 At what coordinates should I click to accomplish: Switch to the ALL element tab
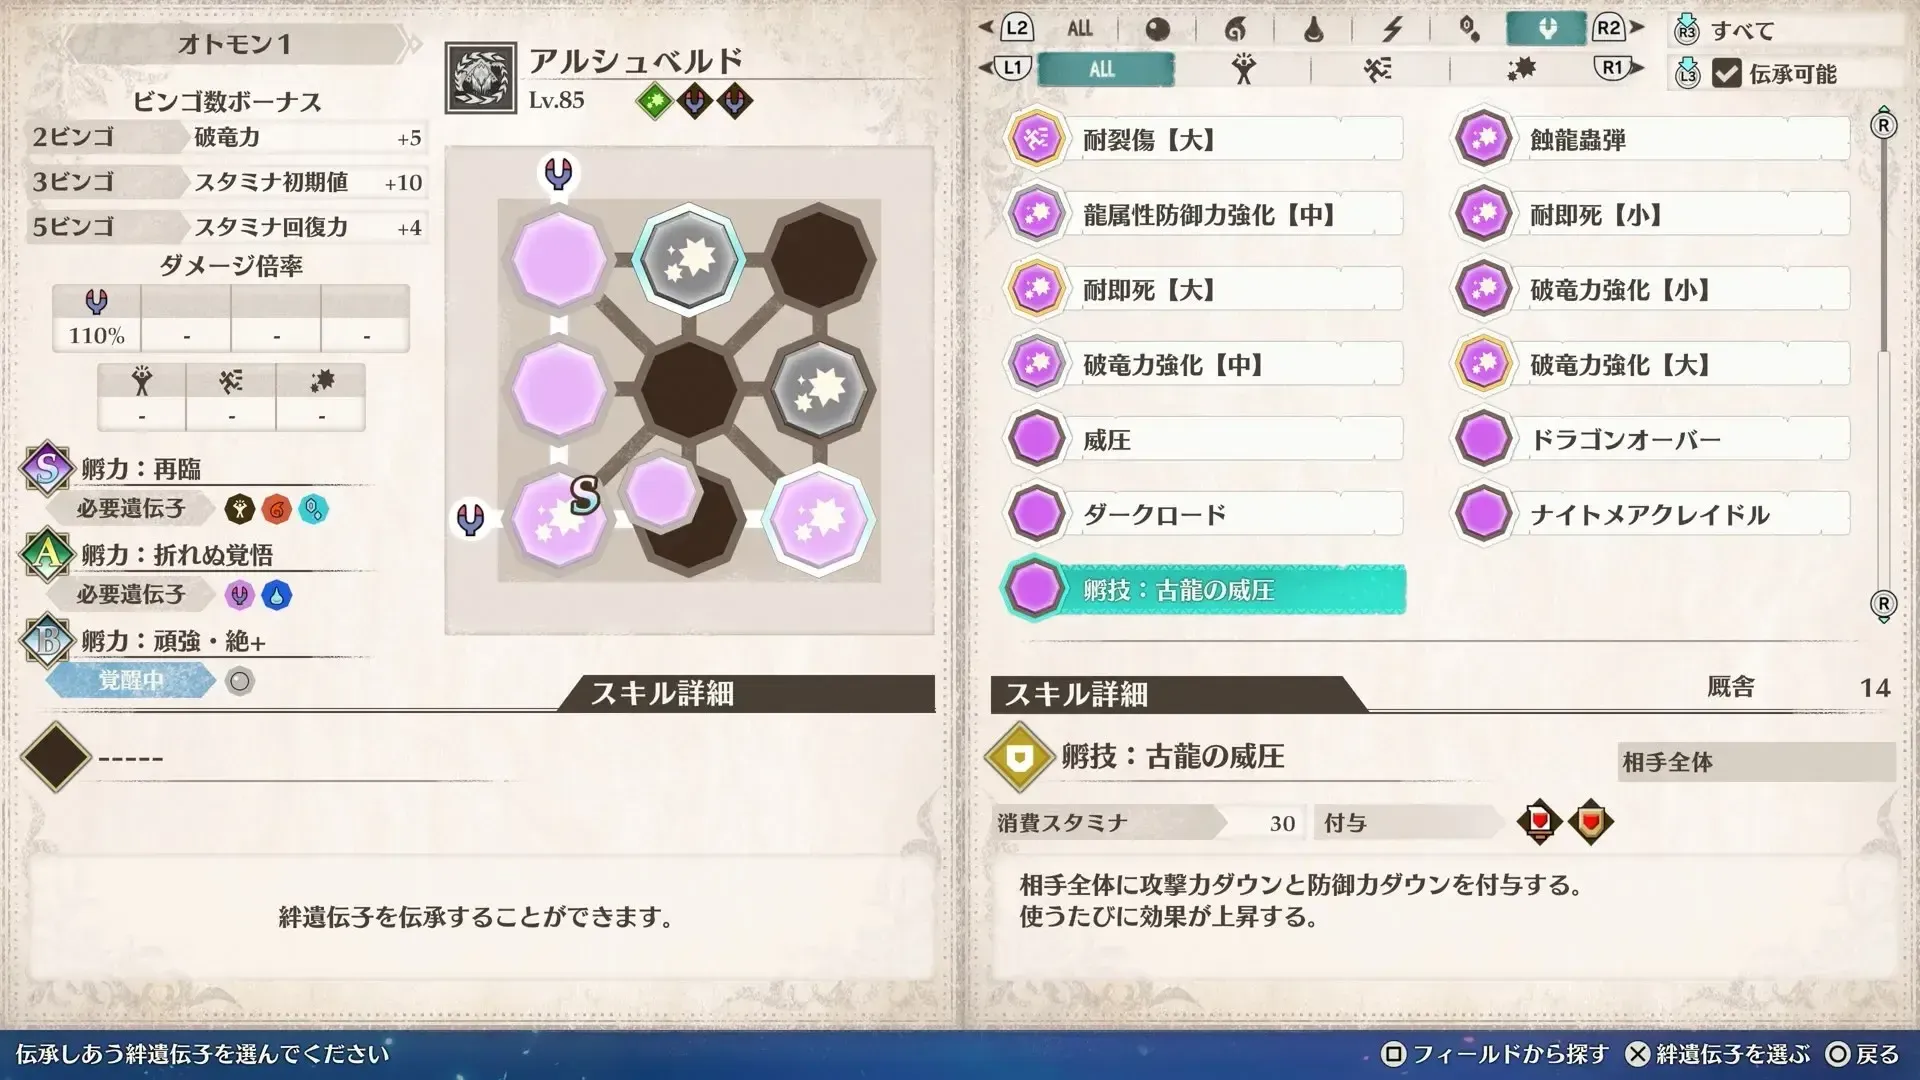coord(1079,29)
